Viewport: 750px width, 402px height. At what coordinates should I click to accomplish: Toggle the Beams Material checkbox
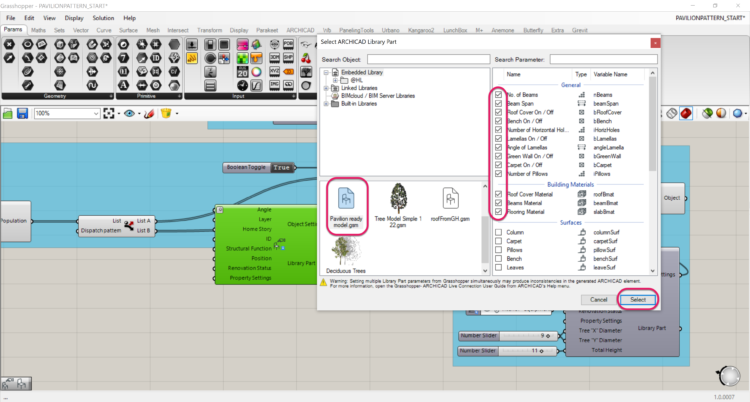pyautogui.click(x=499, y=203)
